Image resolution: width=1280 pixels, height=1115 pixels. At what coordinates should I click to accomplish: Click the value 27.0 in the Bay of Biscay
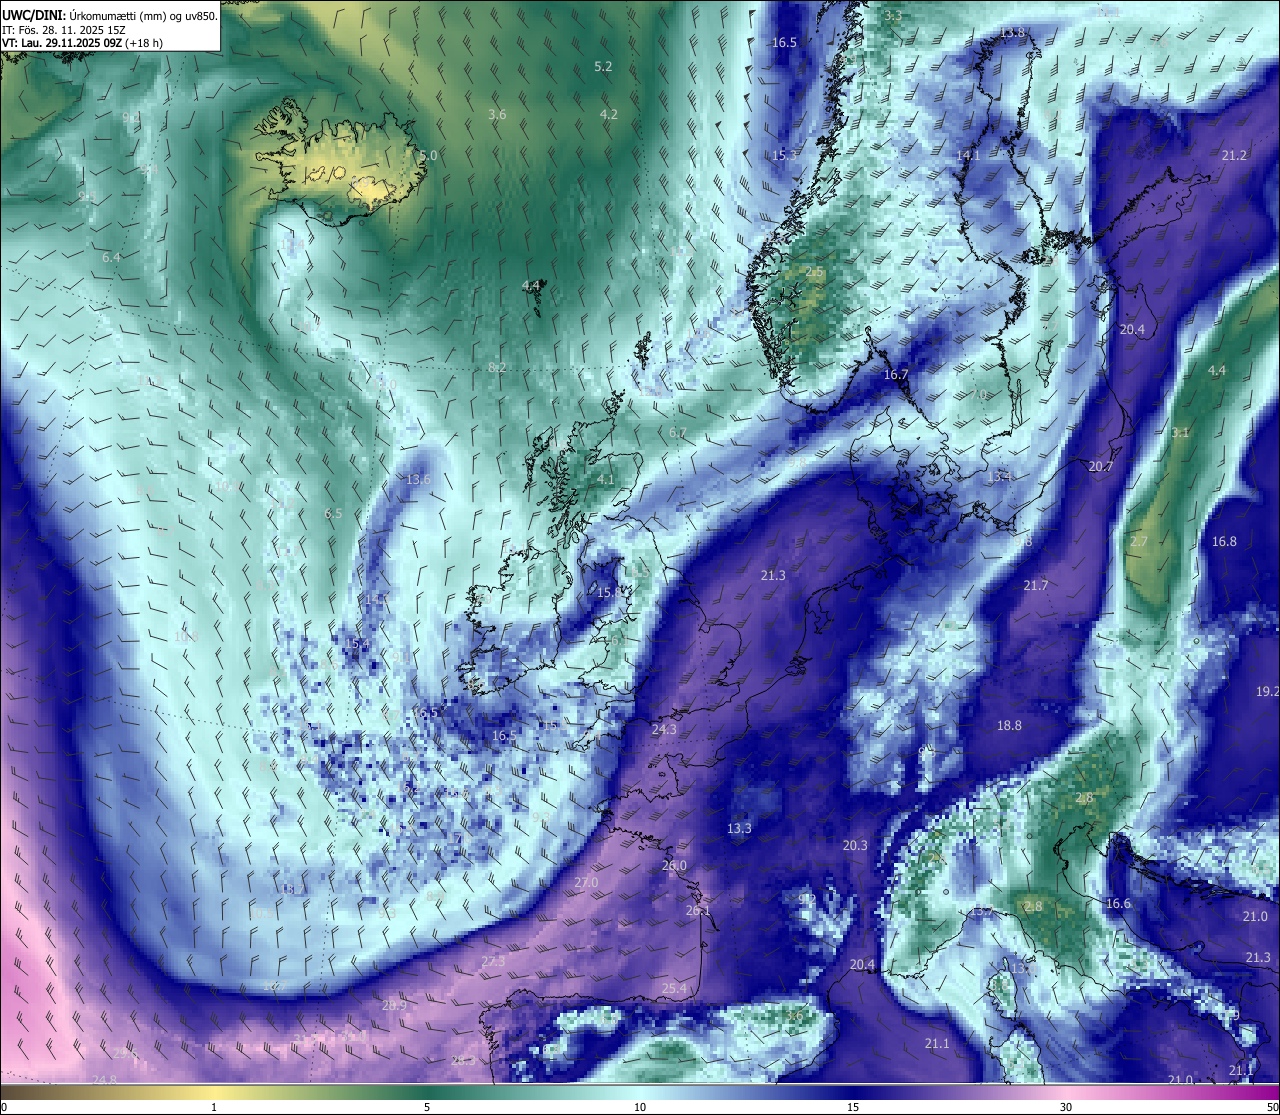586,882
